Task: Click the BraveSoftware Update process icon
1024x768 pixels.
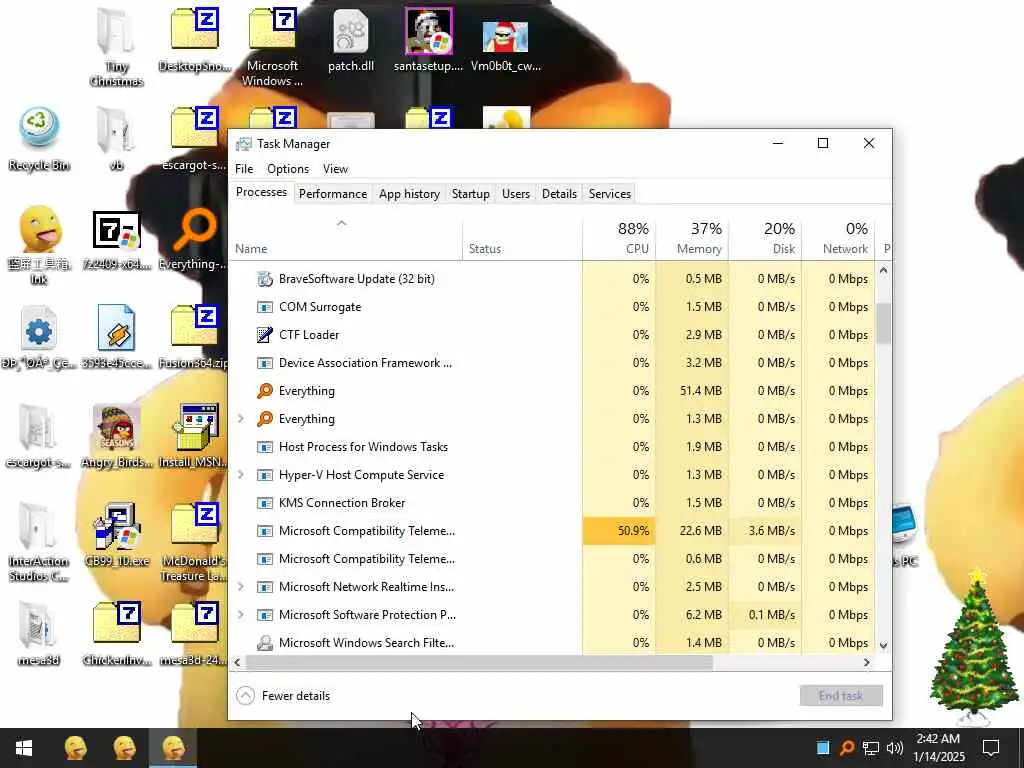Action: (264, 279)
